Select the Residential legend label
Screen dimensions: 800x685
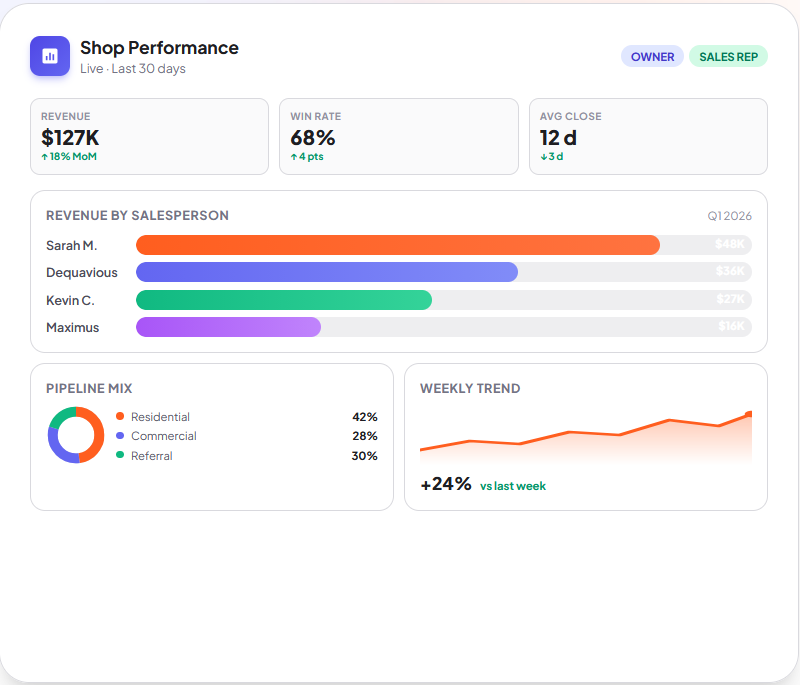[x=160, y=417]
